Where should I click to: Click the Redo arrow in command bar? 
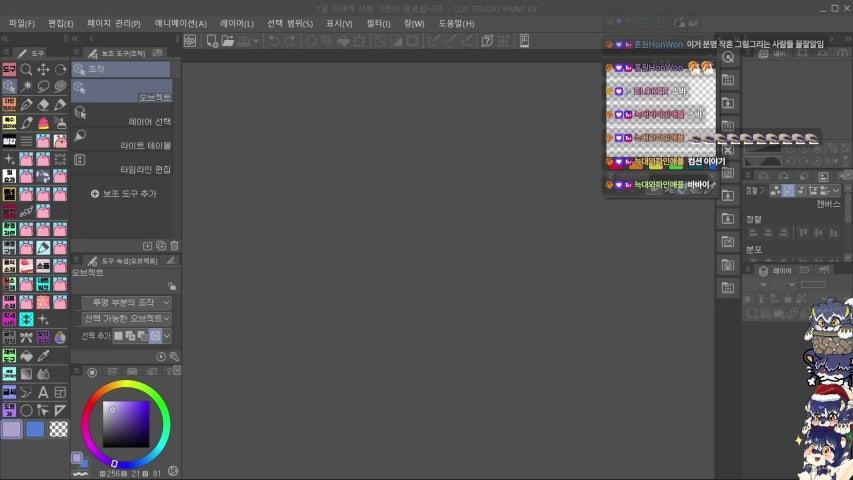click(x=290, y=41)
